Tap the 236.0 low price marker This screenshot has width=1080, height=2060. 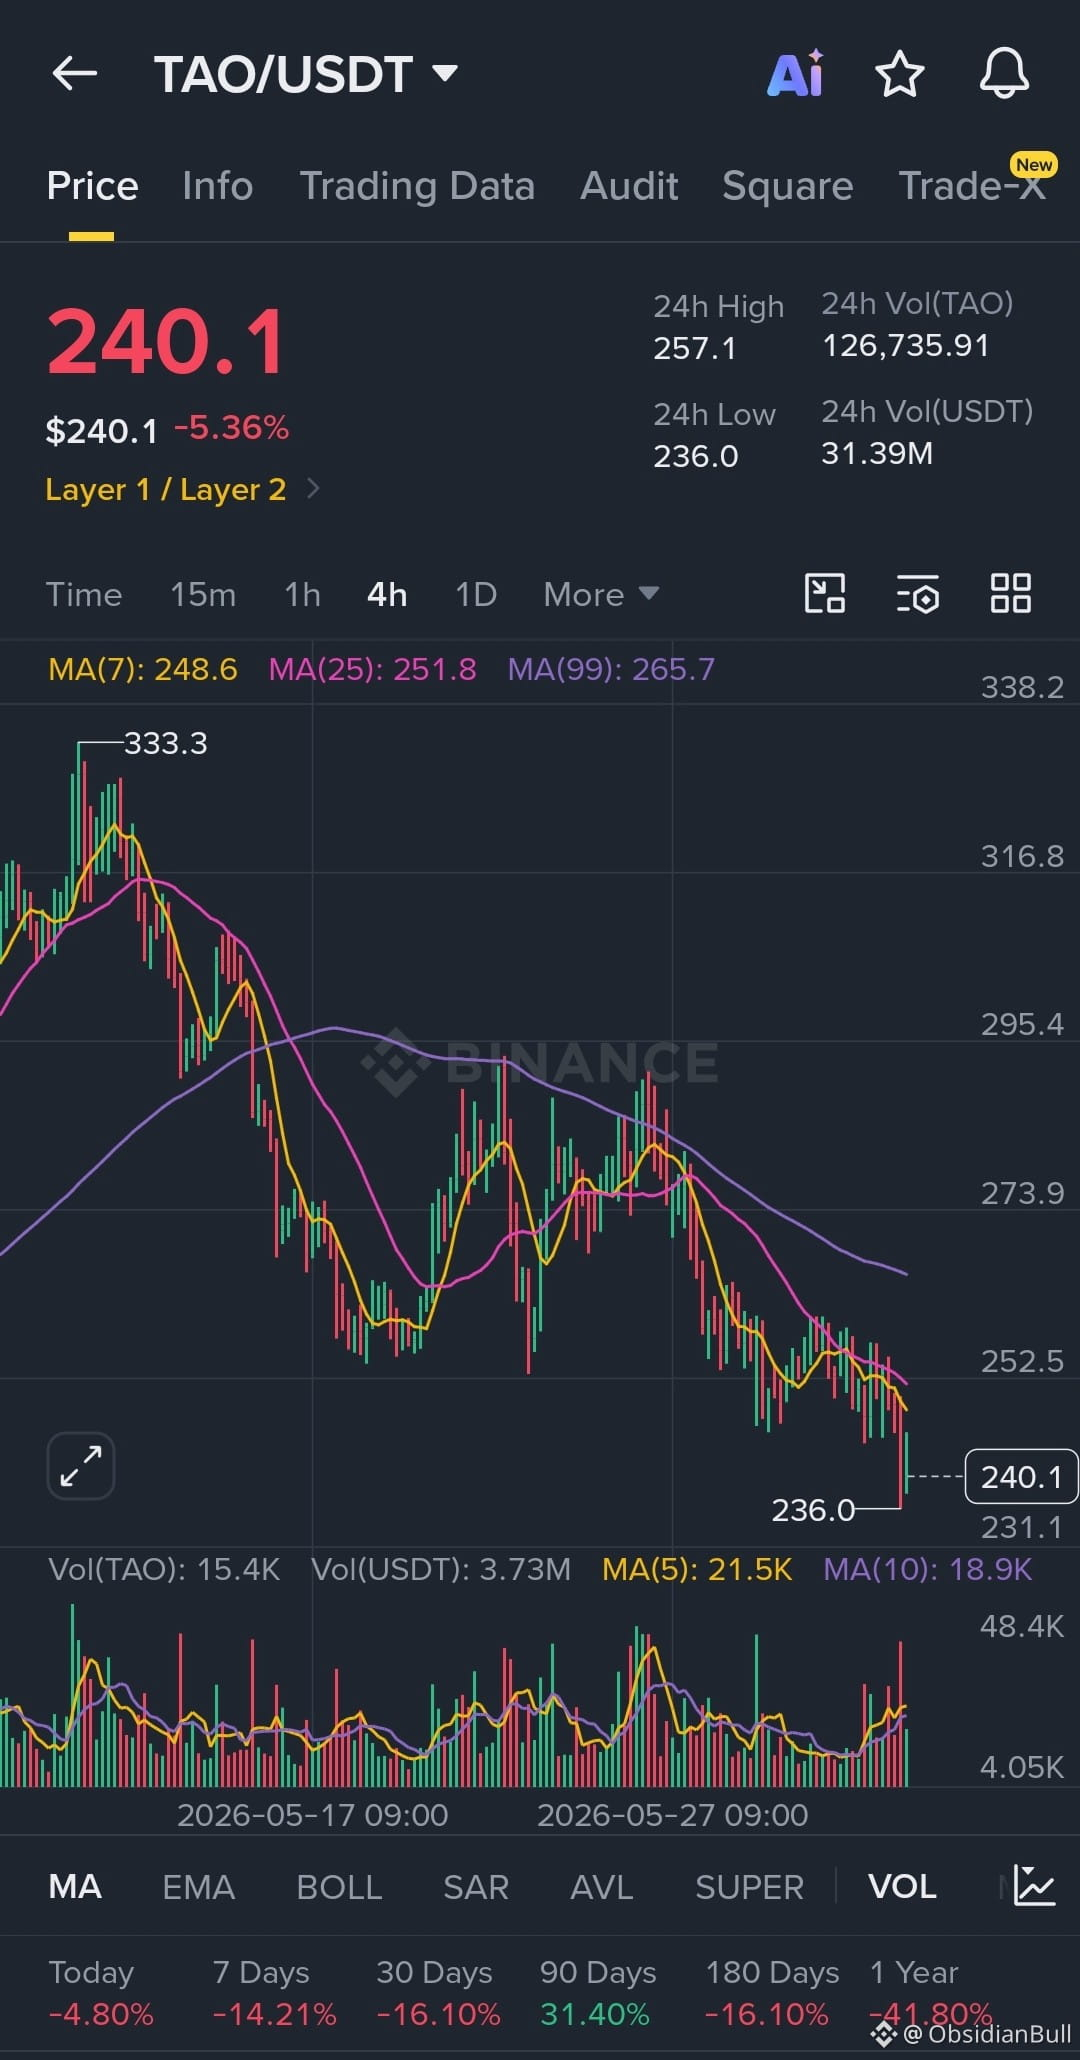coord(813,1509)
